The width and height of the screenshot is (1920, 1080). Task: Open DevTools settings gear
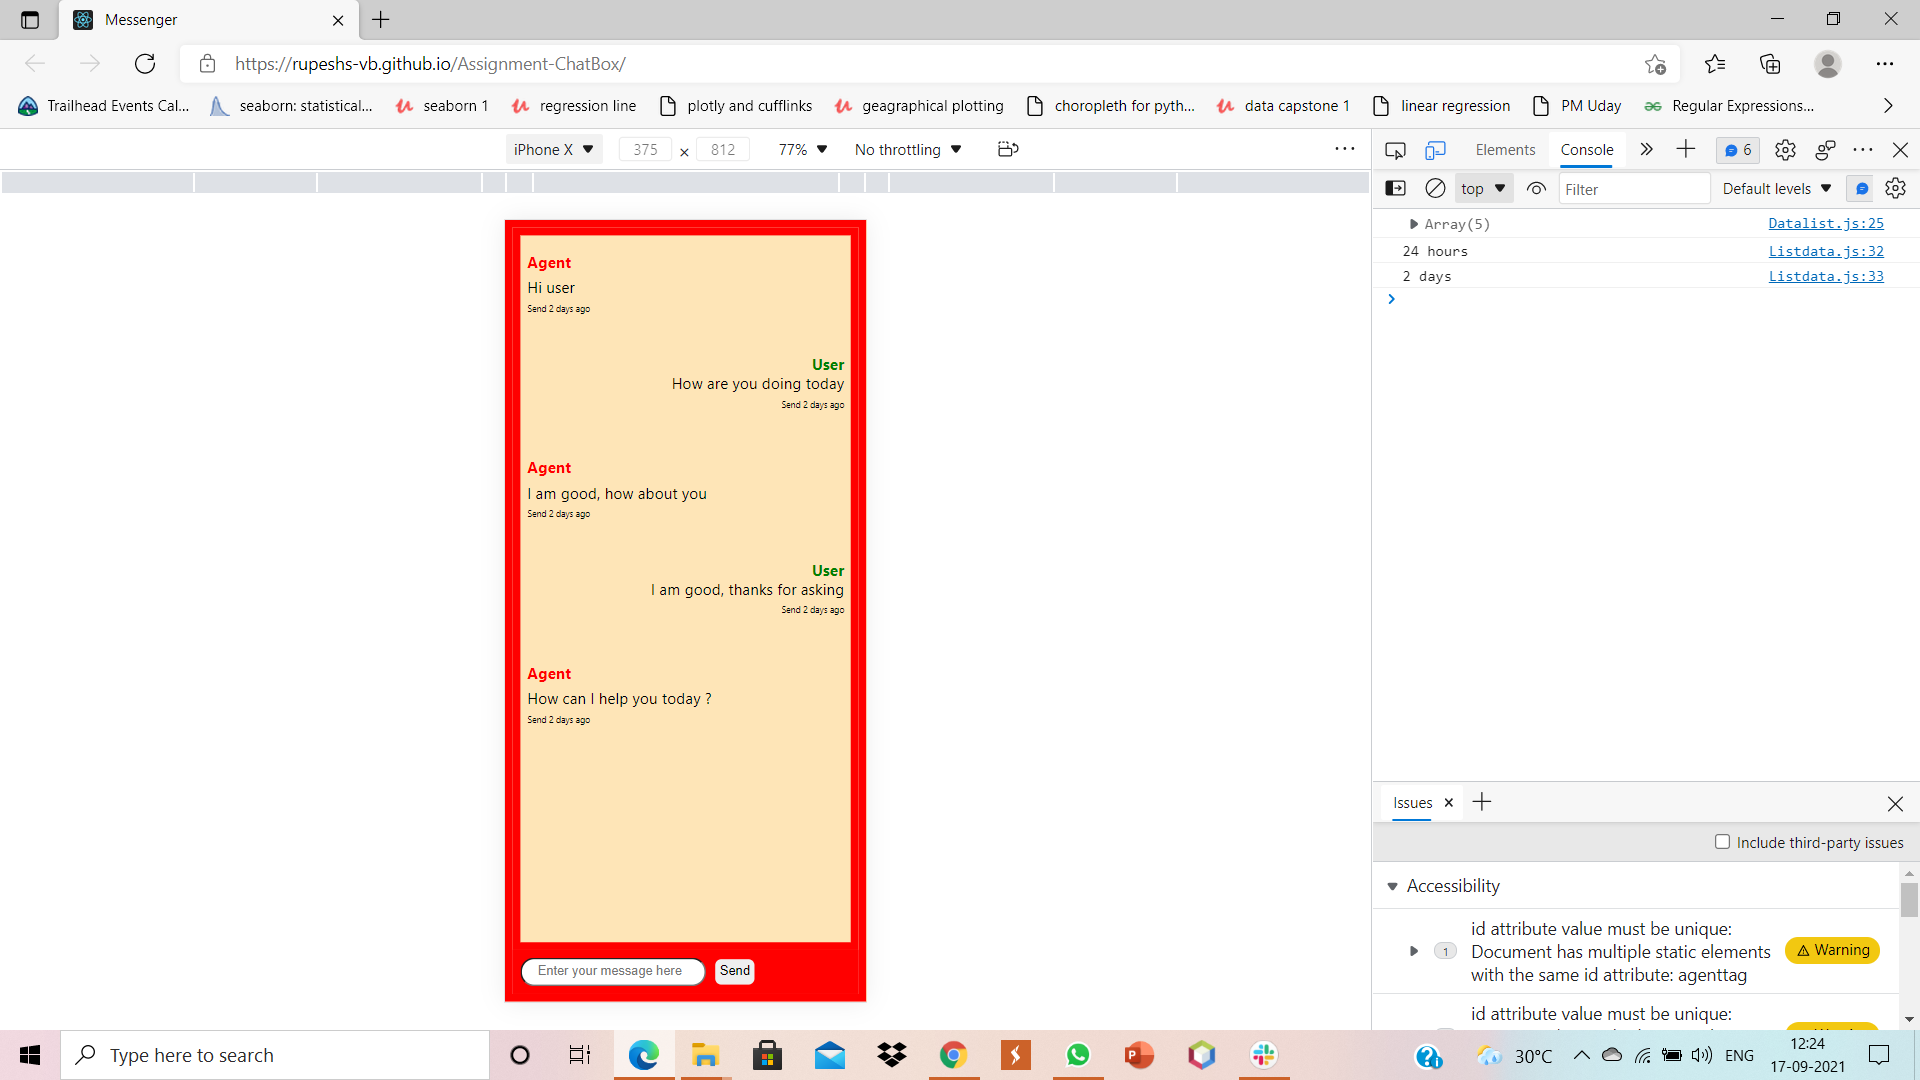pyautogui.click(x=1786, y=150)
